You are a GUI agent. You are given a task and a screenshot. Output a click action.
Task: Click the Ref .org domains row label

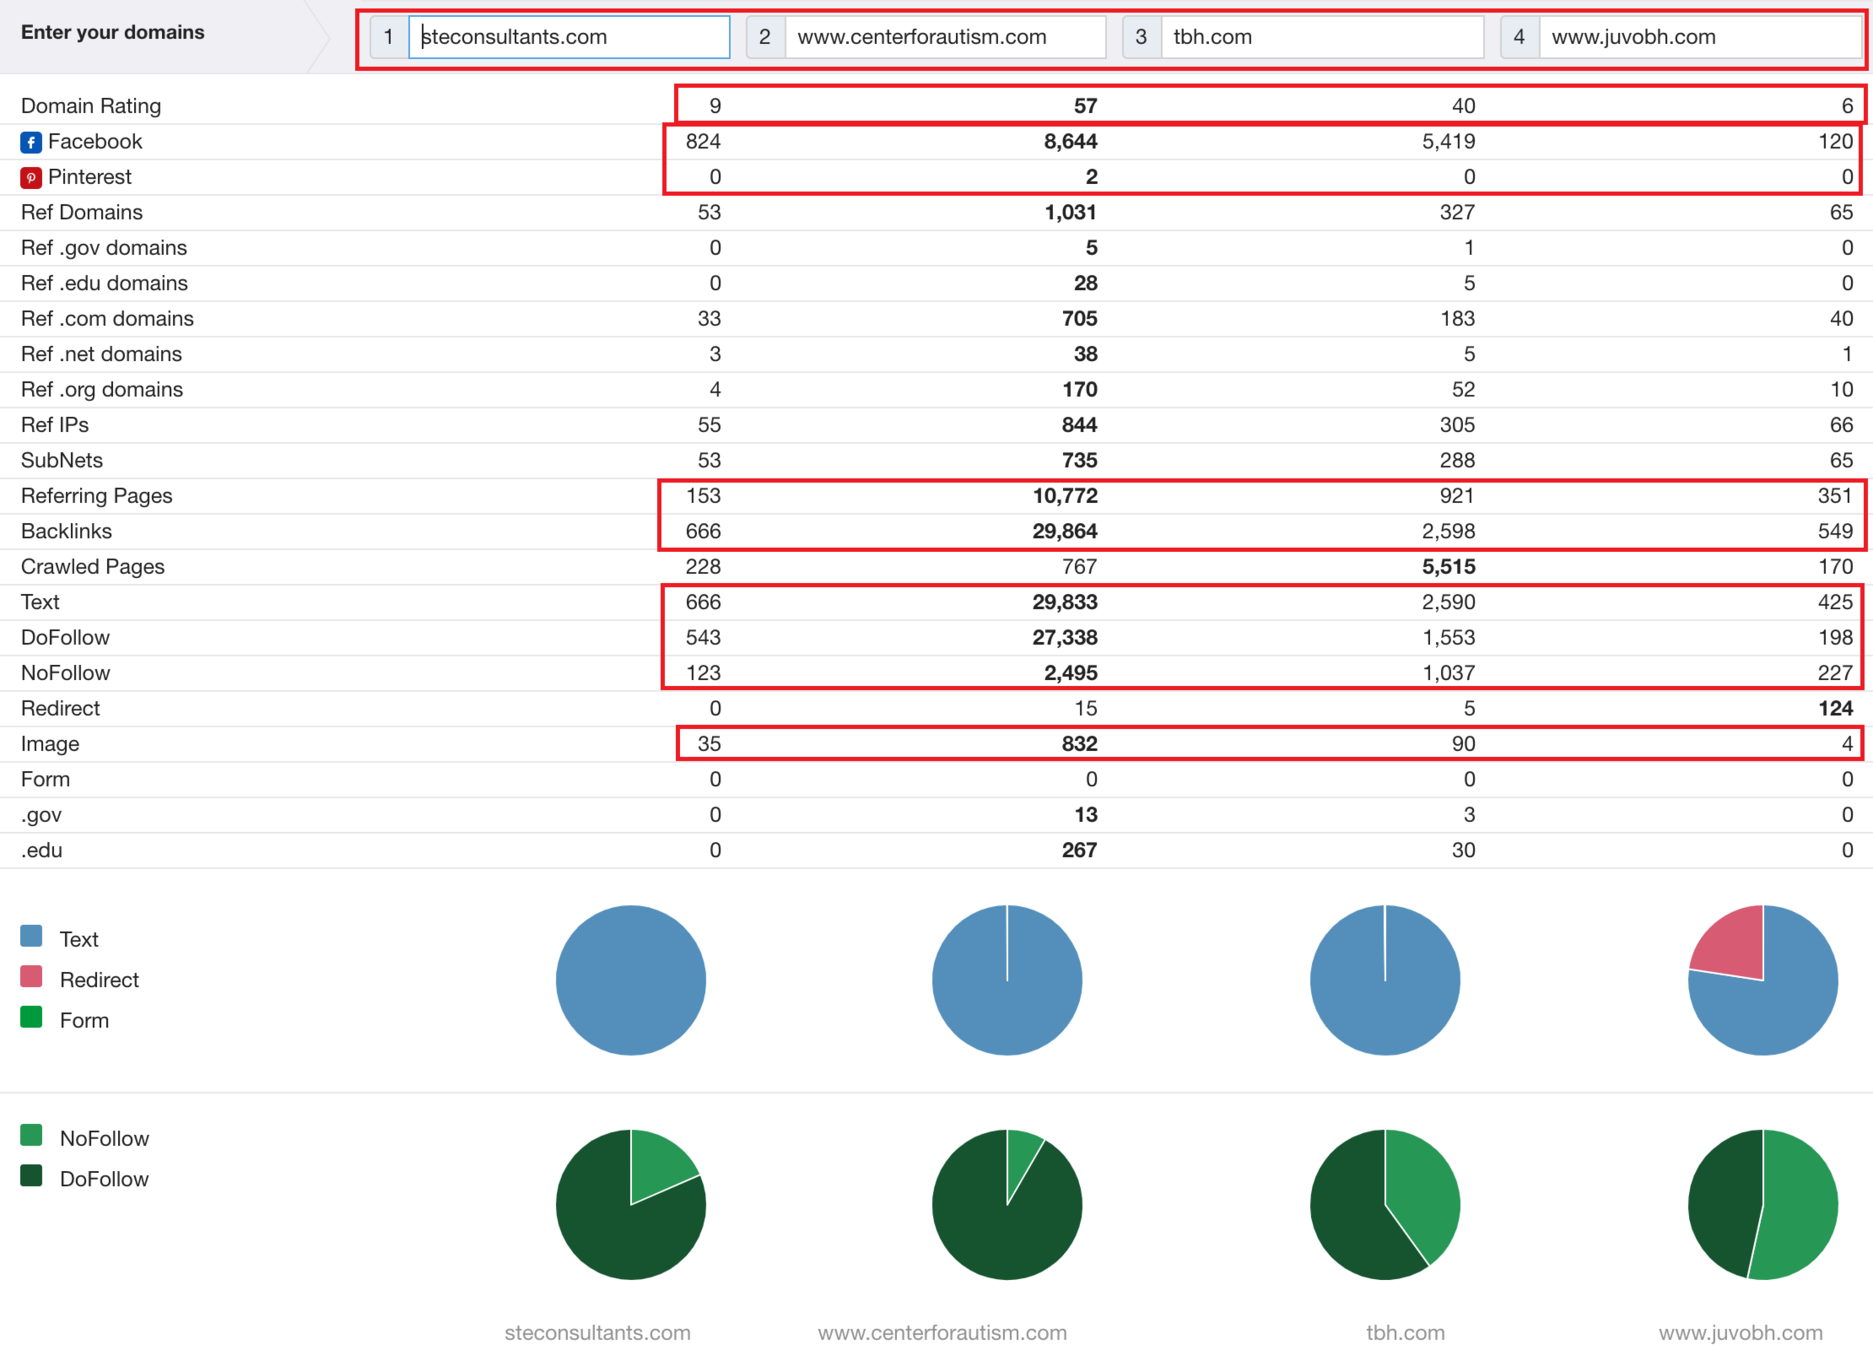click(x=102, y=390)
